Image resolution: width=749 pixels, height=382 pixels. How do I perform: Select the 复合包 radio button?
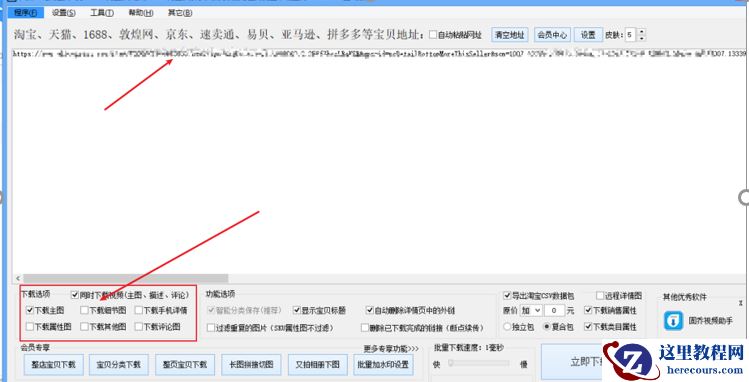click(x=547, y=327)
